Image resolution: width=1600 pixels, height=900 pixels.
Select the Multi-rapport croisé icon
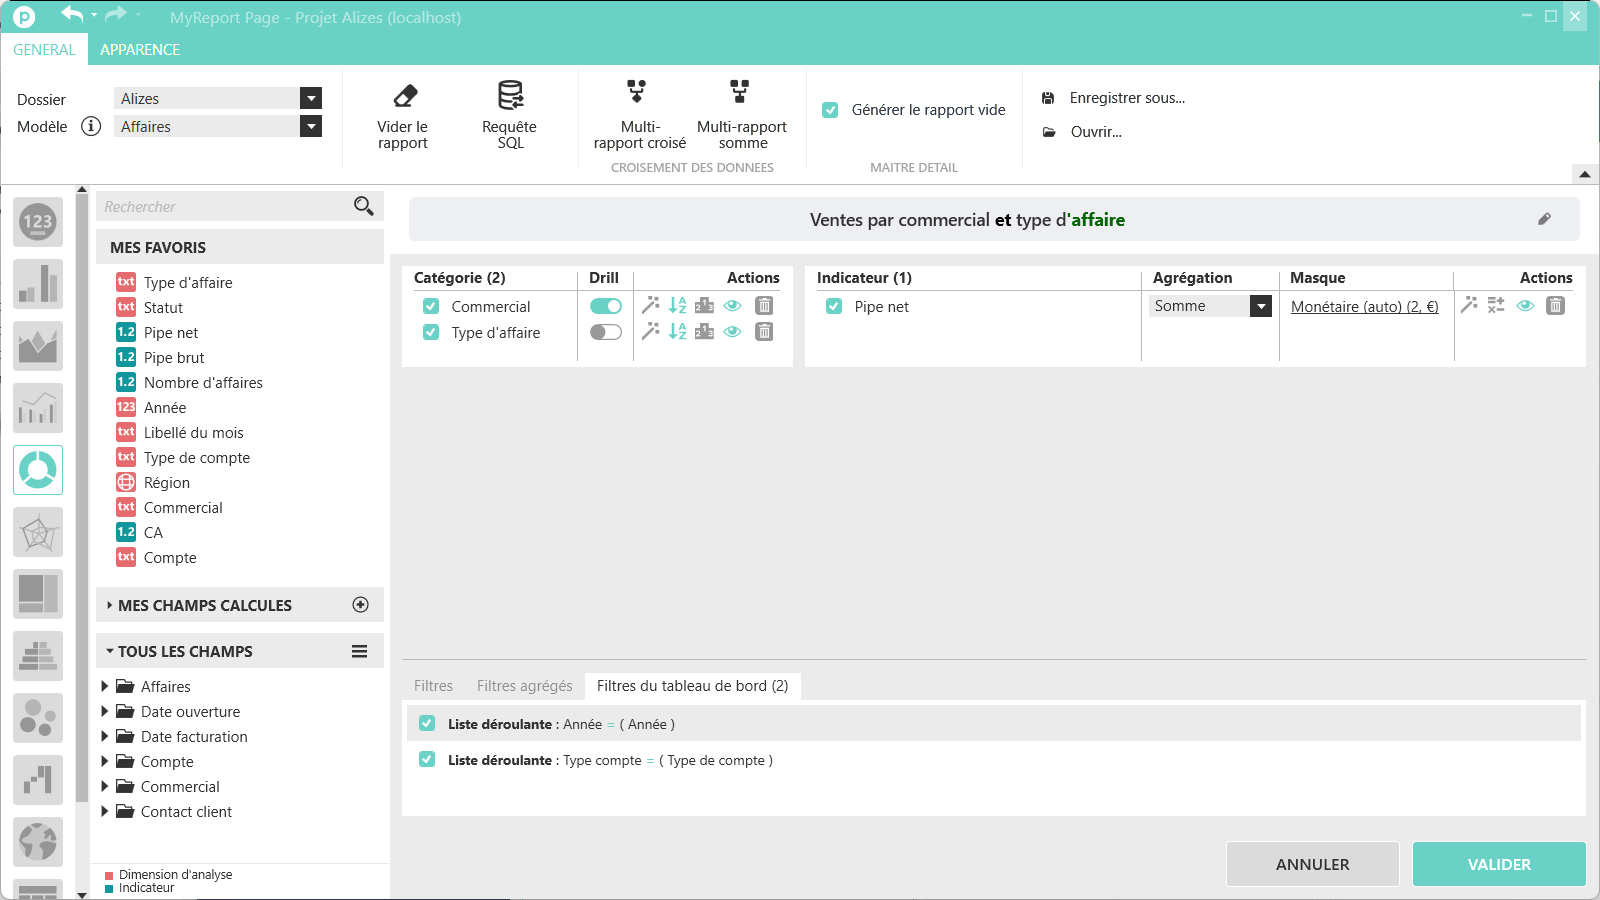point(636,92)
